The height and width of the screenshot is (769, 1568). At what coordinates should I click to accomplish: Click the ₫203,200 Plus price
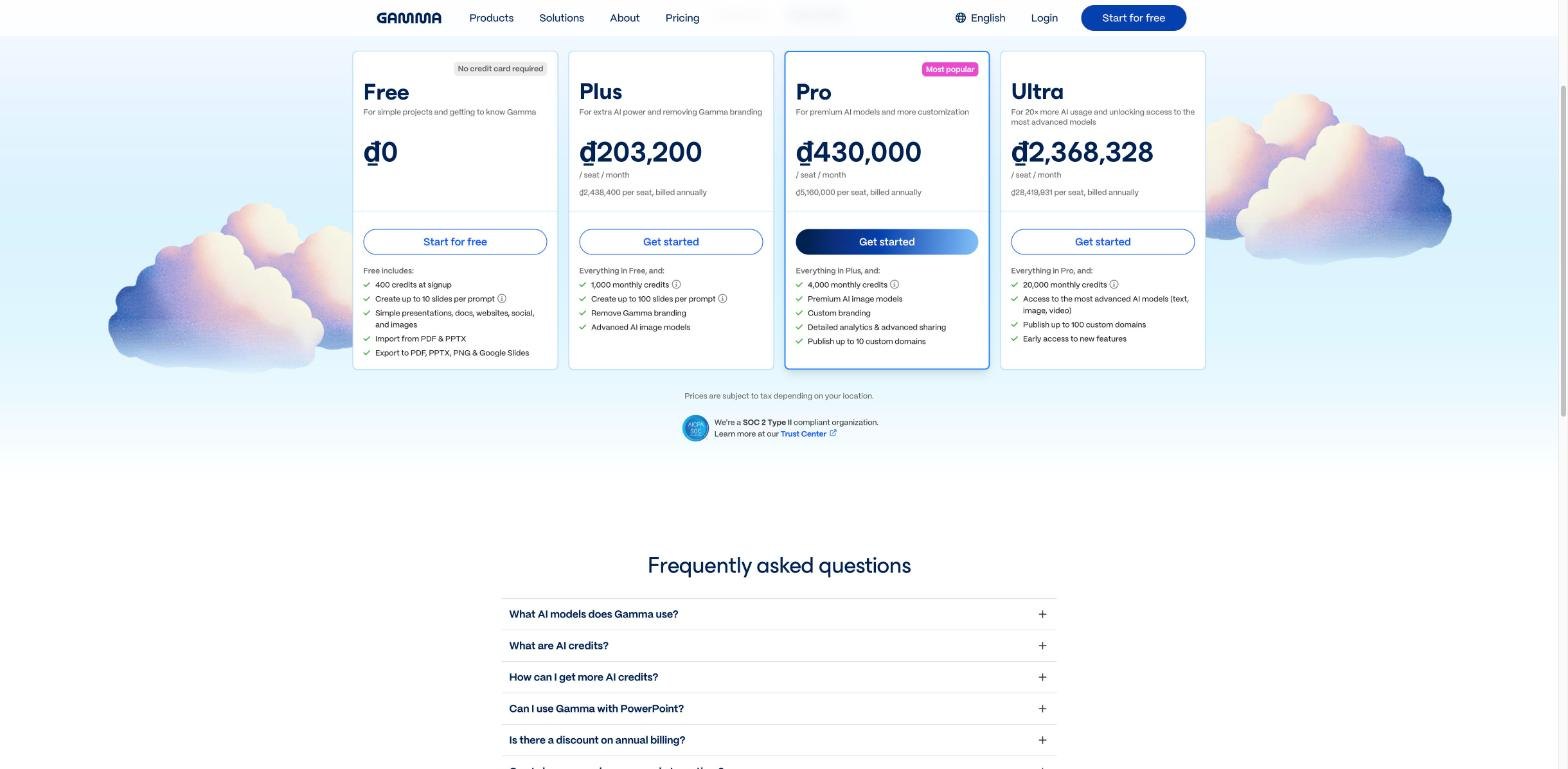point(640,152)
